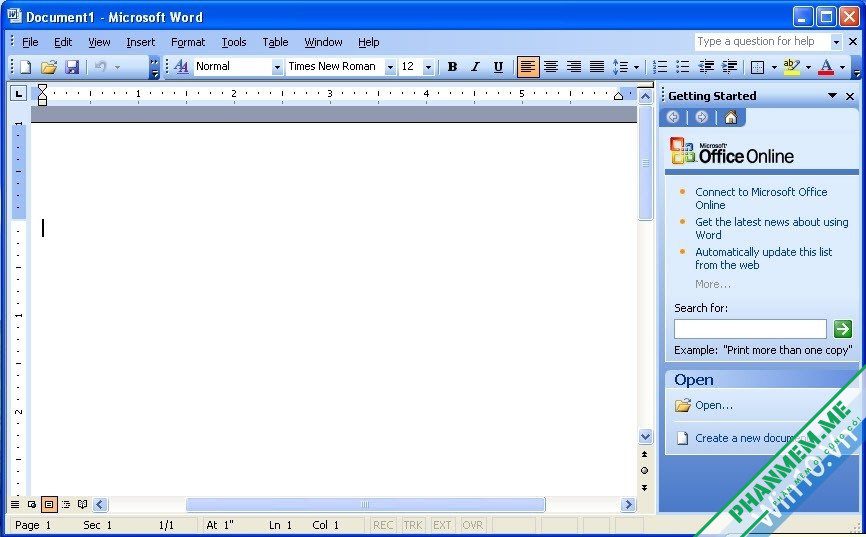Switch to Normal View icon

pos(15,504)
